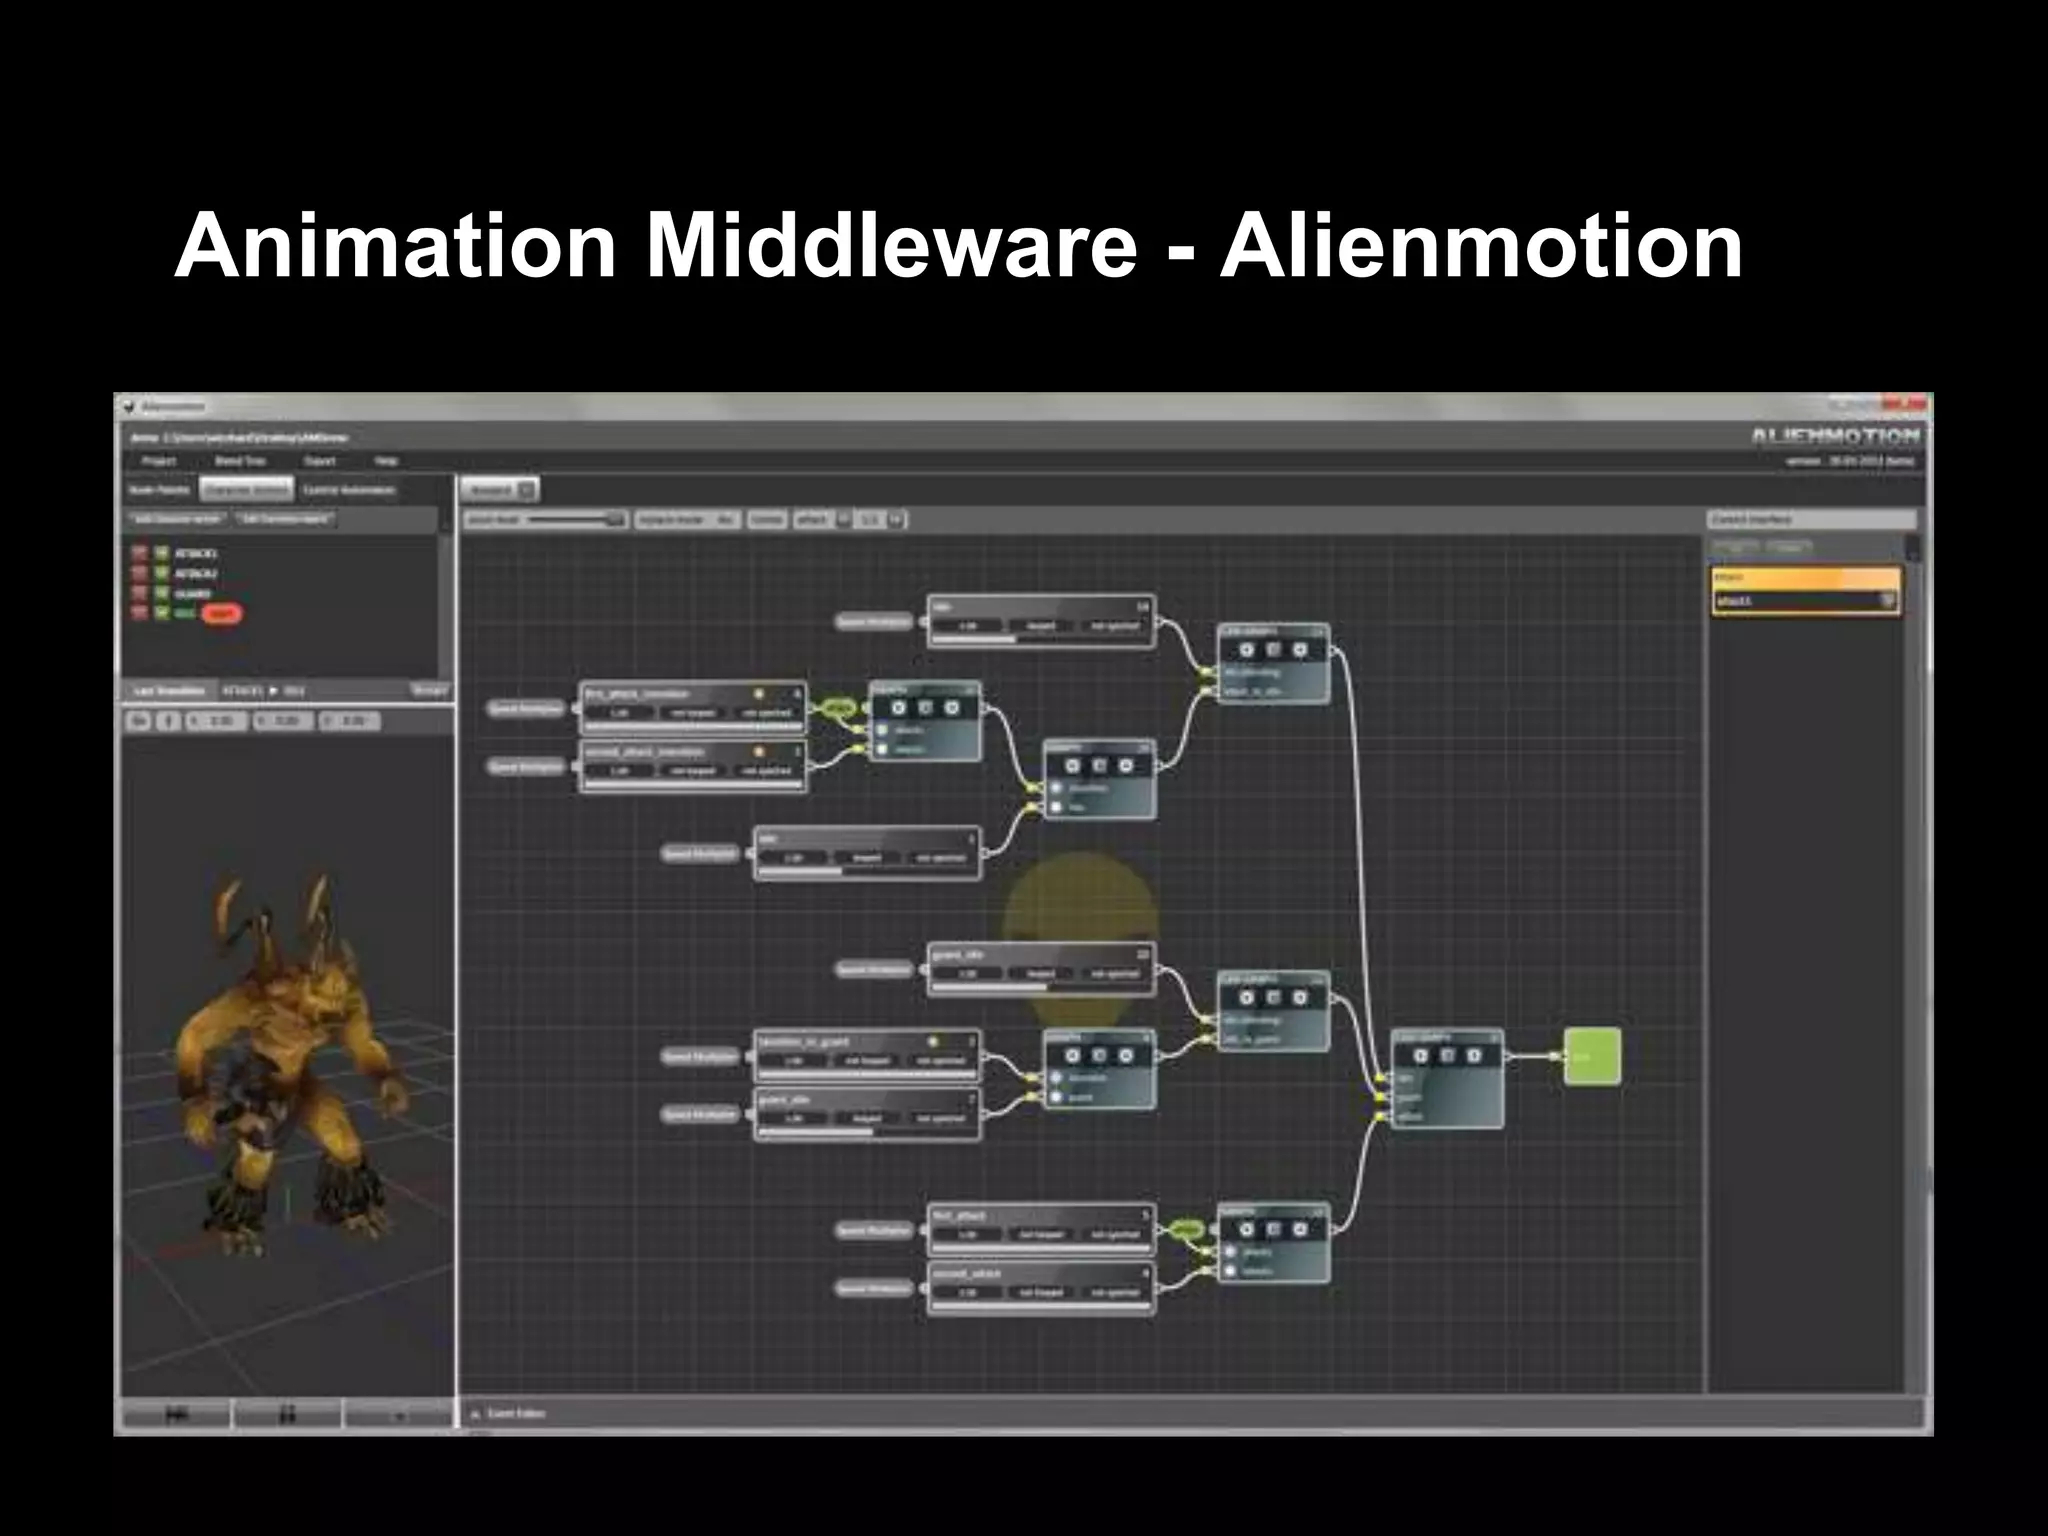2048x1536 pixels.
Task: Click the middle square icon on the final blend node
Action: tap(1447, 1056)
